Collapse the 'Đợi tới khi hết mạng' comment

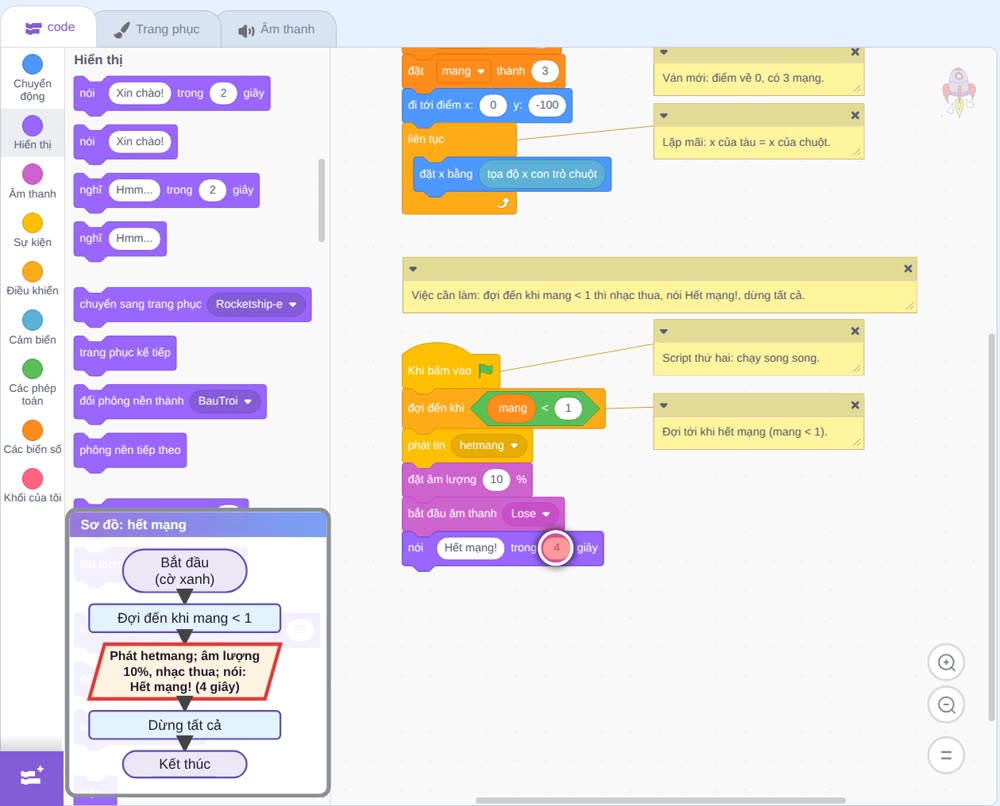click(x=663, y=405)
